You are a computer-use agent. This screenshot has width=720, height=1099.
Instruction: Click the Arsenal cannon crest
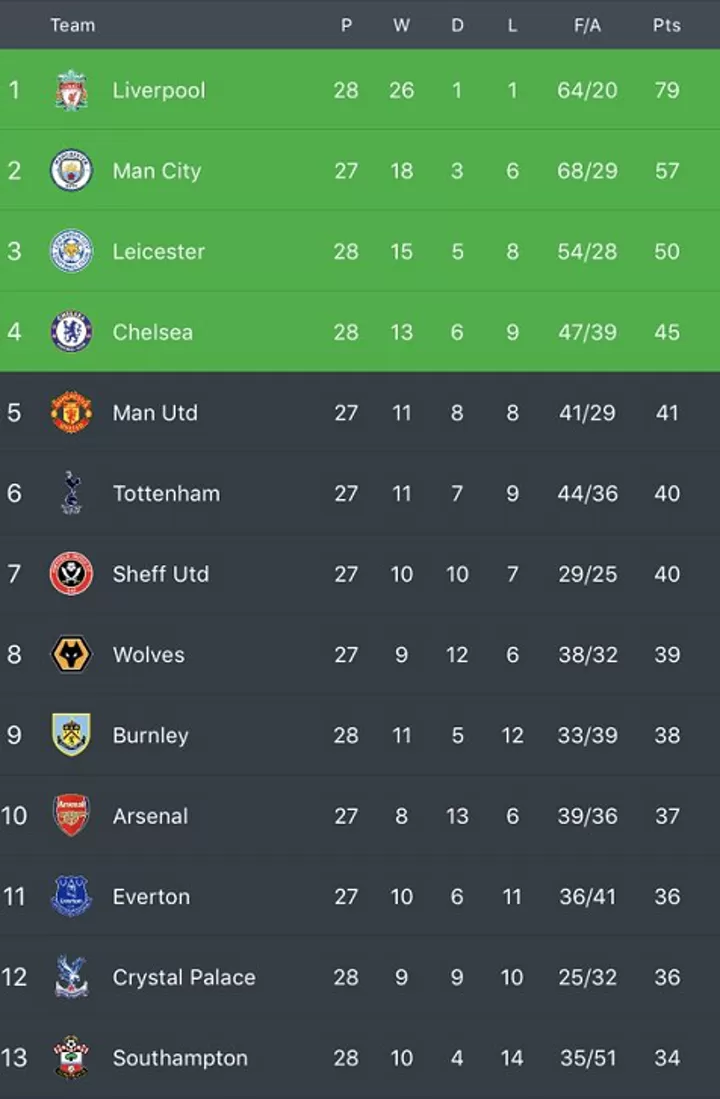click(72, 815)
